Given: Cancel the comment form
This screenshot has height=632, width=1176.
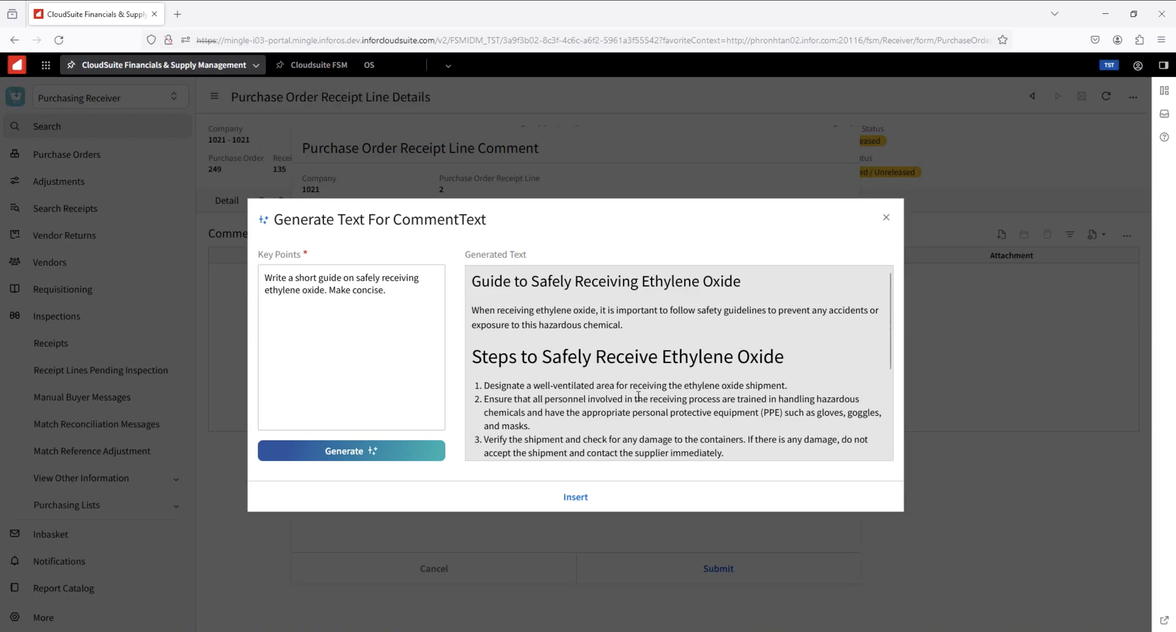Looking at the screenshot, I should tap(434, 568).
